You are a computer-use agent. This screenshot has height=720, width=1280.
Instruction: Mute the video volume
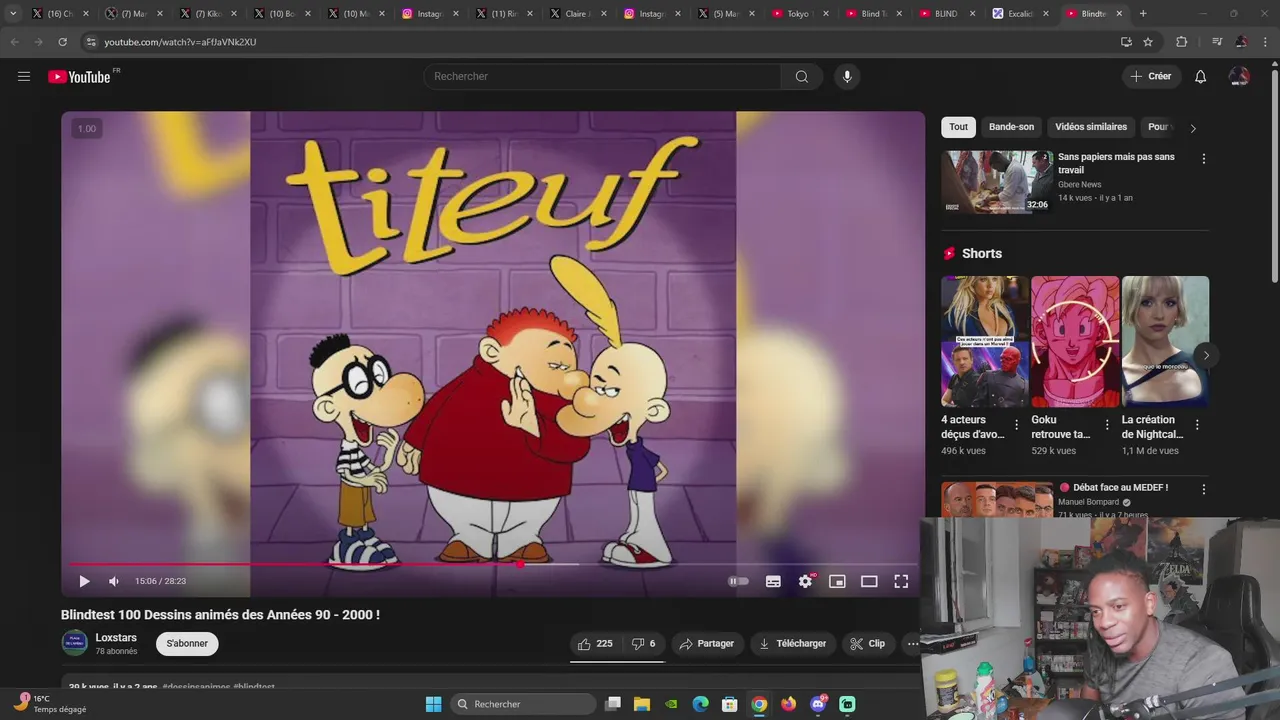pyautogui.click(x=114, y=581)
